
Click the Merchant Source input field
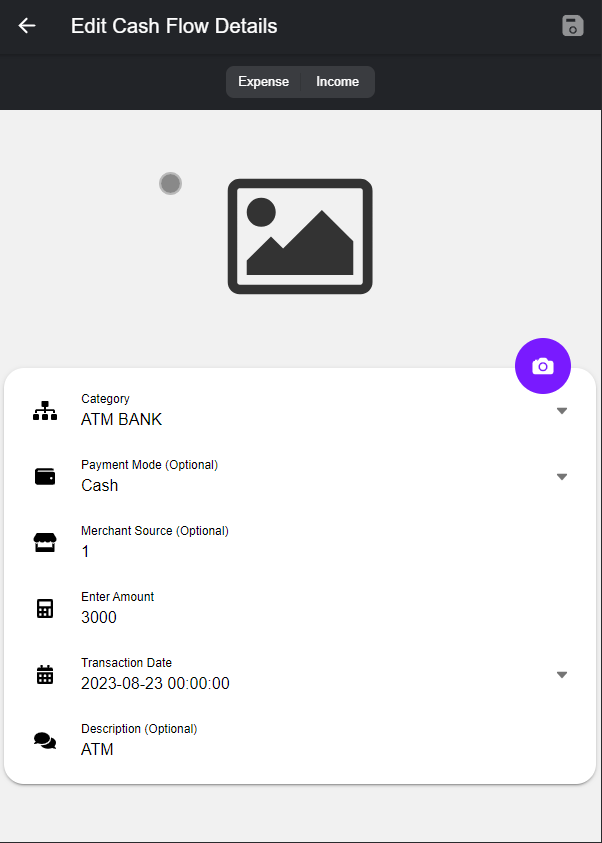[300, 551]
